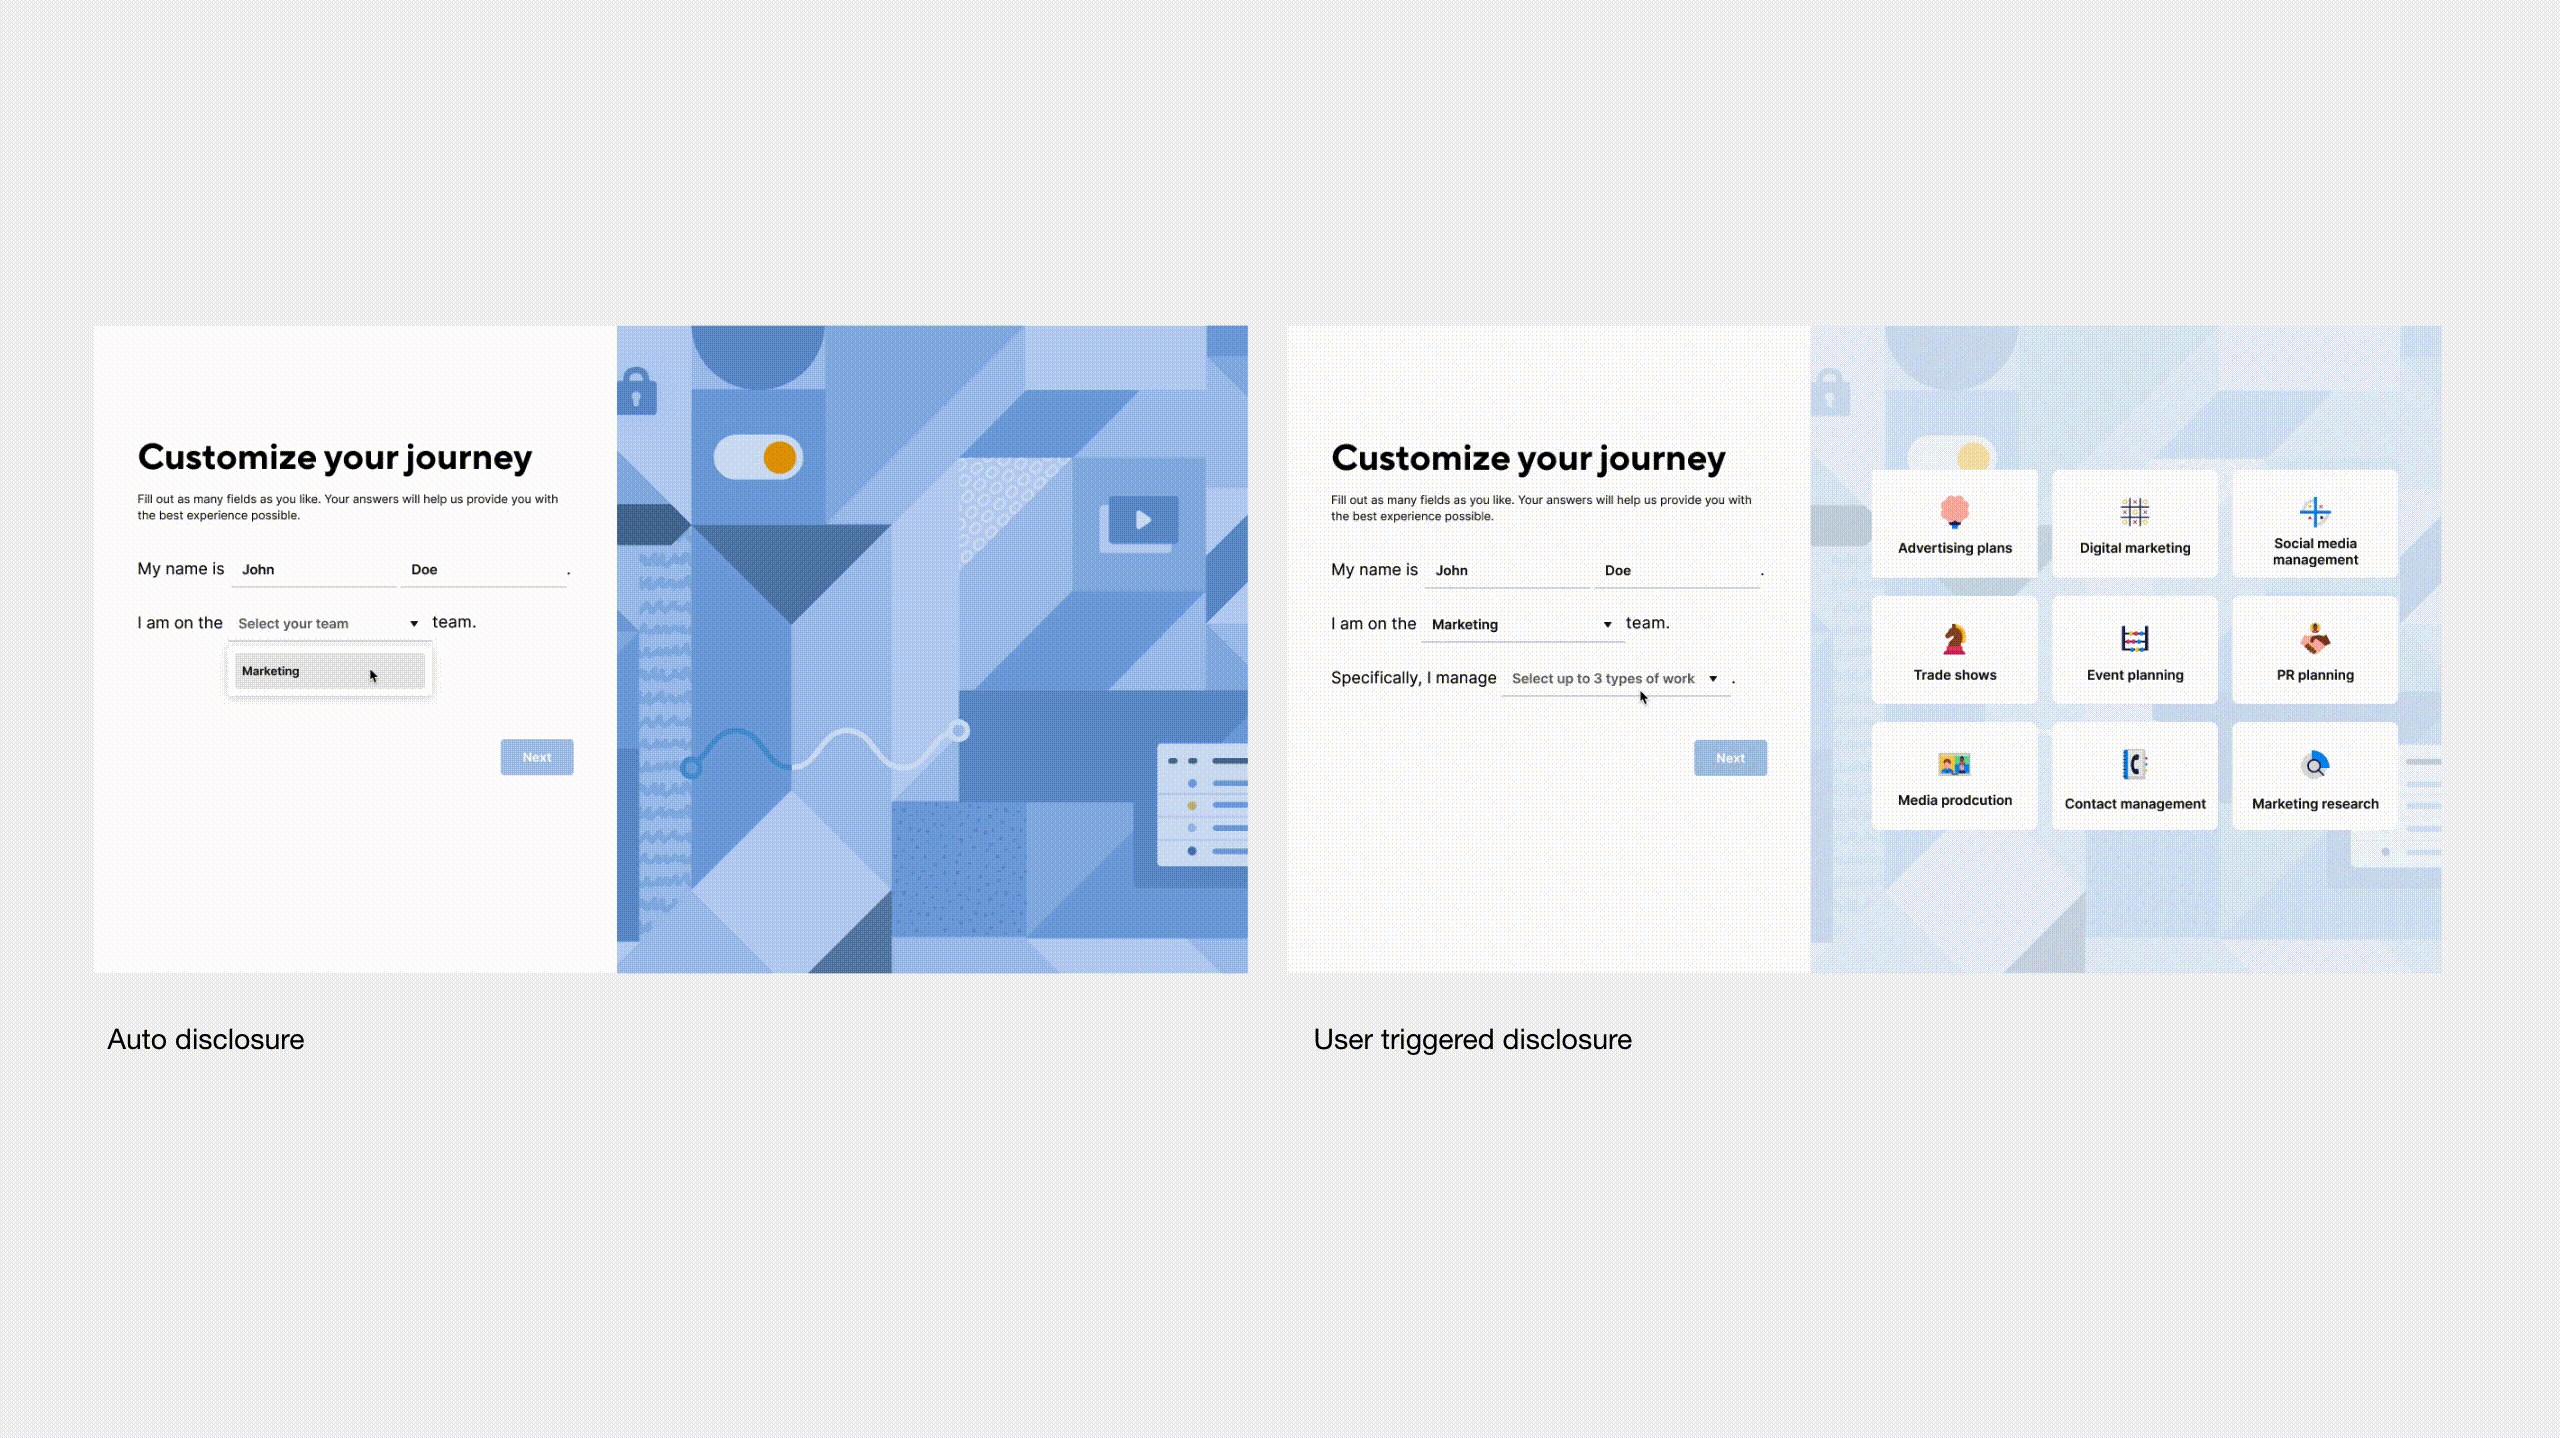The height and width of the screenshot is (1438, 2560).
Task: Click the Social media management icon
Action: point(2316,510)
